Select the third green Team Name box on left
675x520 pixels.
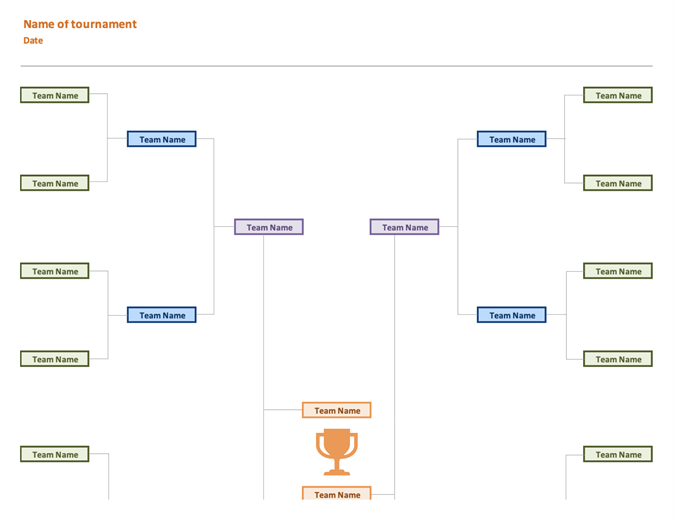(x=55, y=271)
